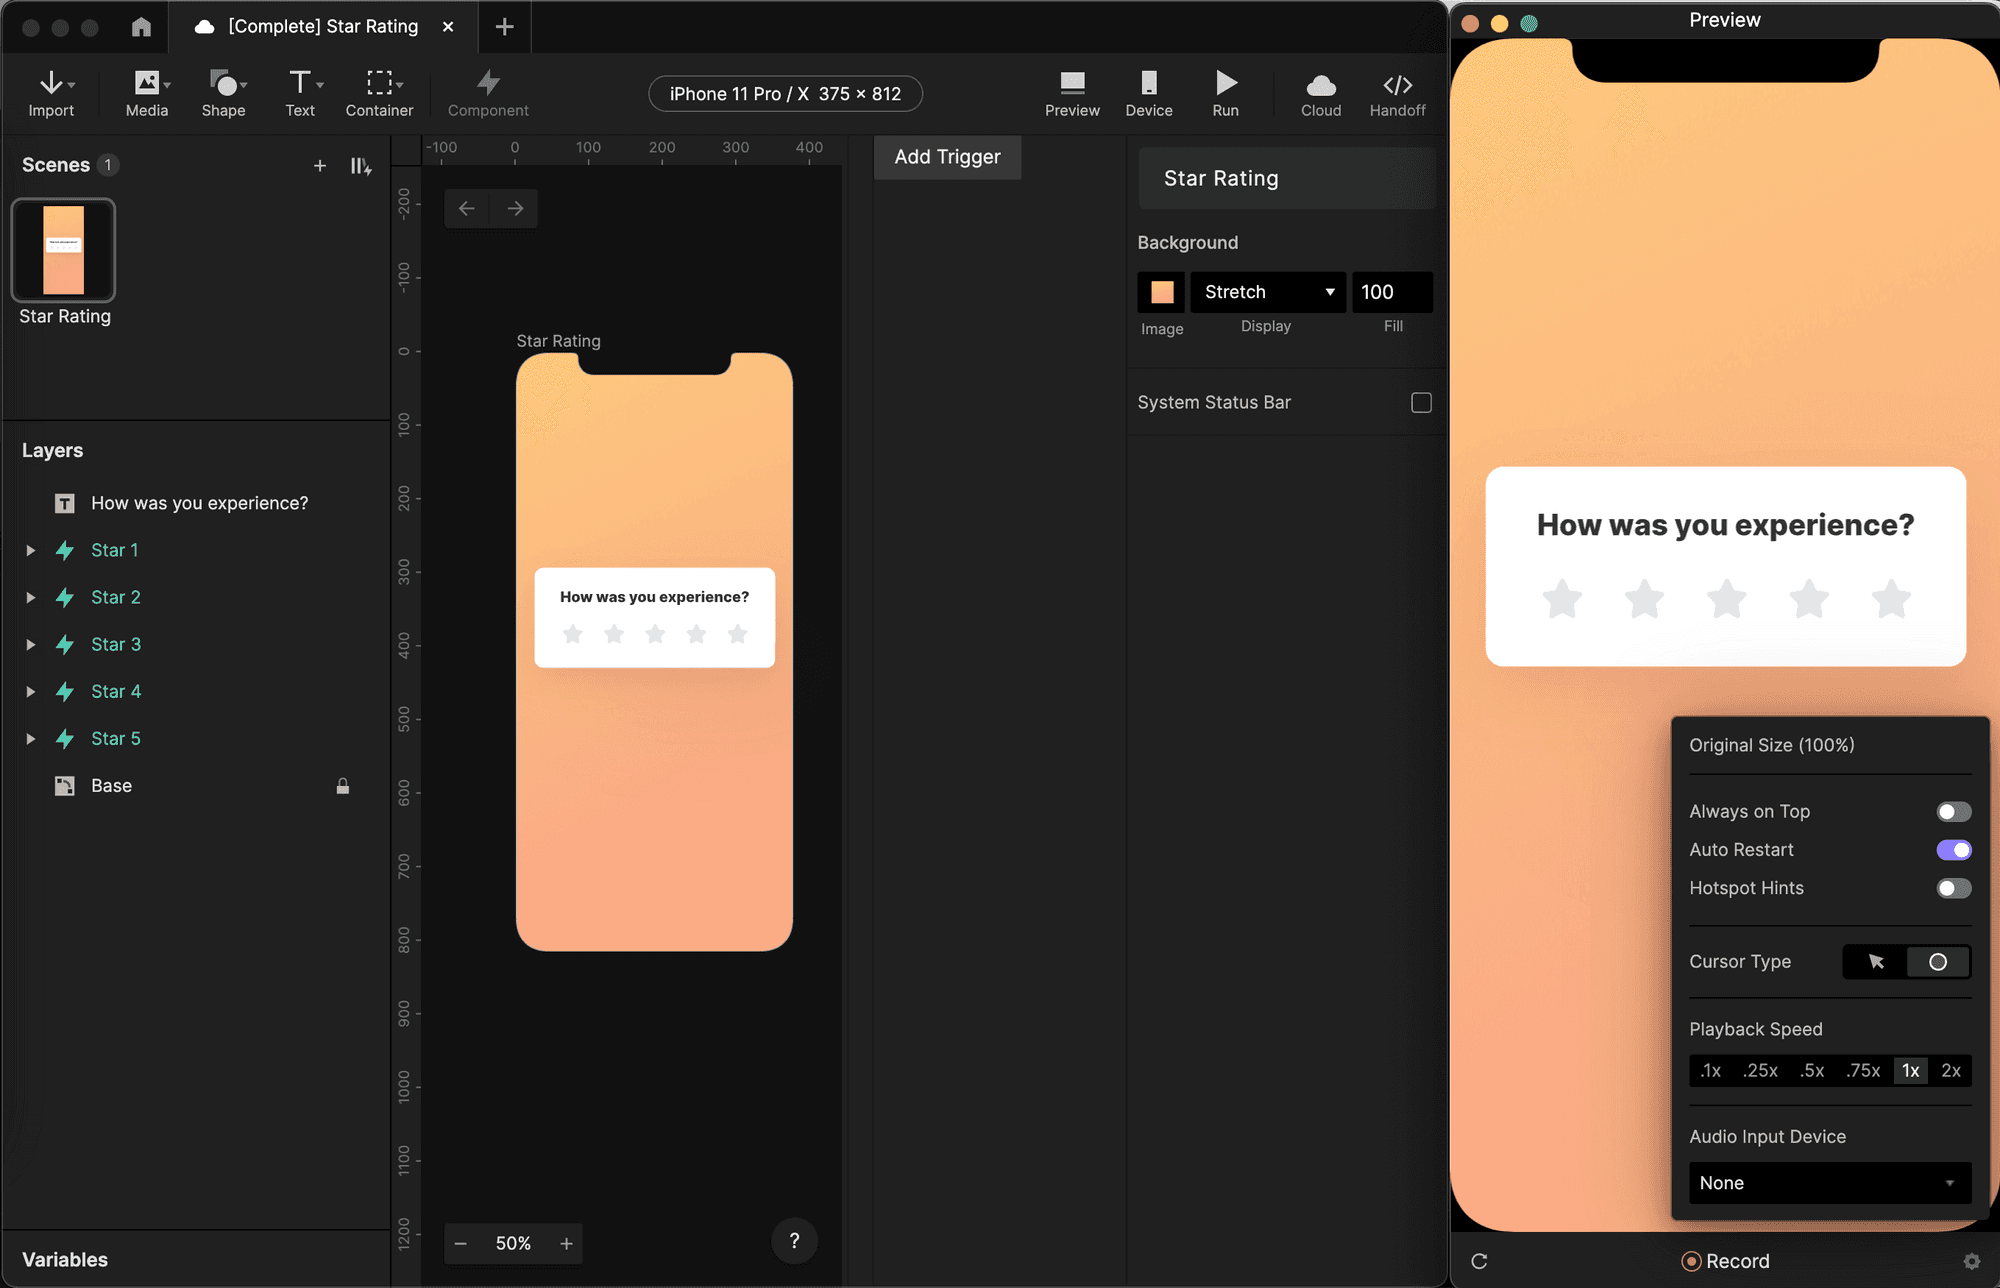Click the Home icon
The width and height of the screenshot is (2000, 1288).
coord(141,27)
